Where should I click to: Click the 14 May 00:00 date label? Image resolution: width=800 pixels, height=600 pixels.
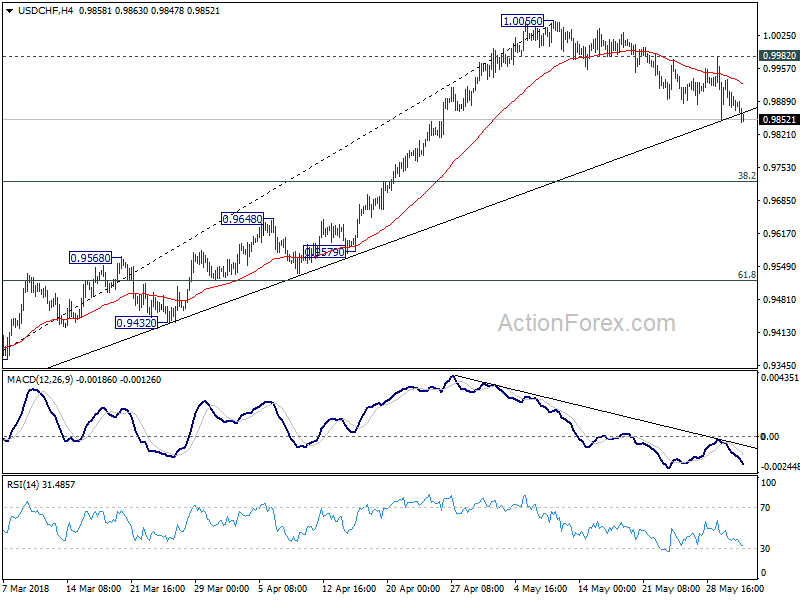pos(607,588)
